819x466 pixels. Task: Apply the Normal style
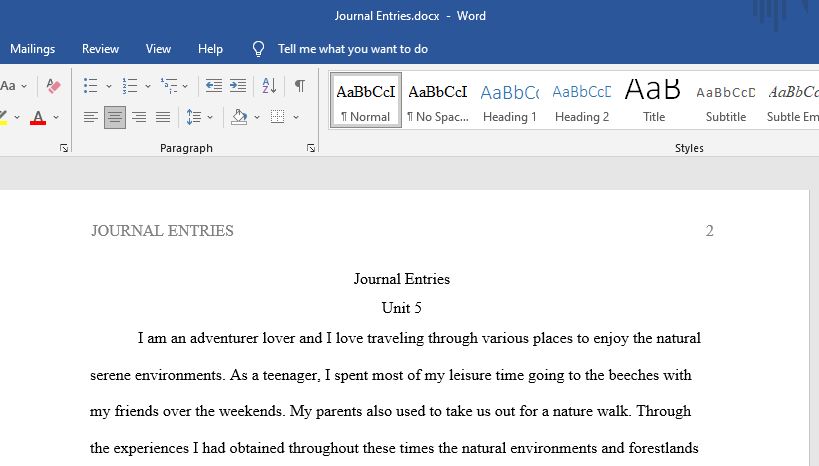tap(366, 100)
